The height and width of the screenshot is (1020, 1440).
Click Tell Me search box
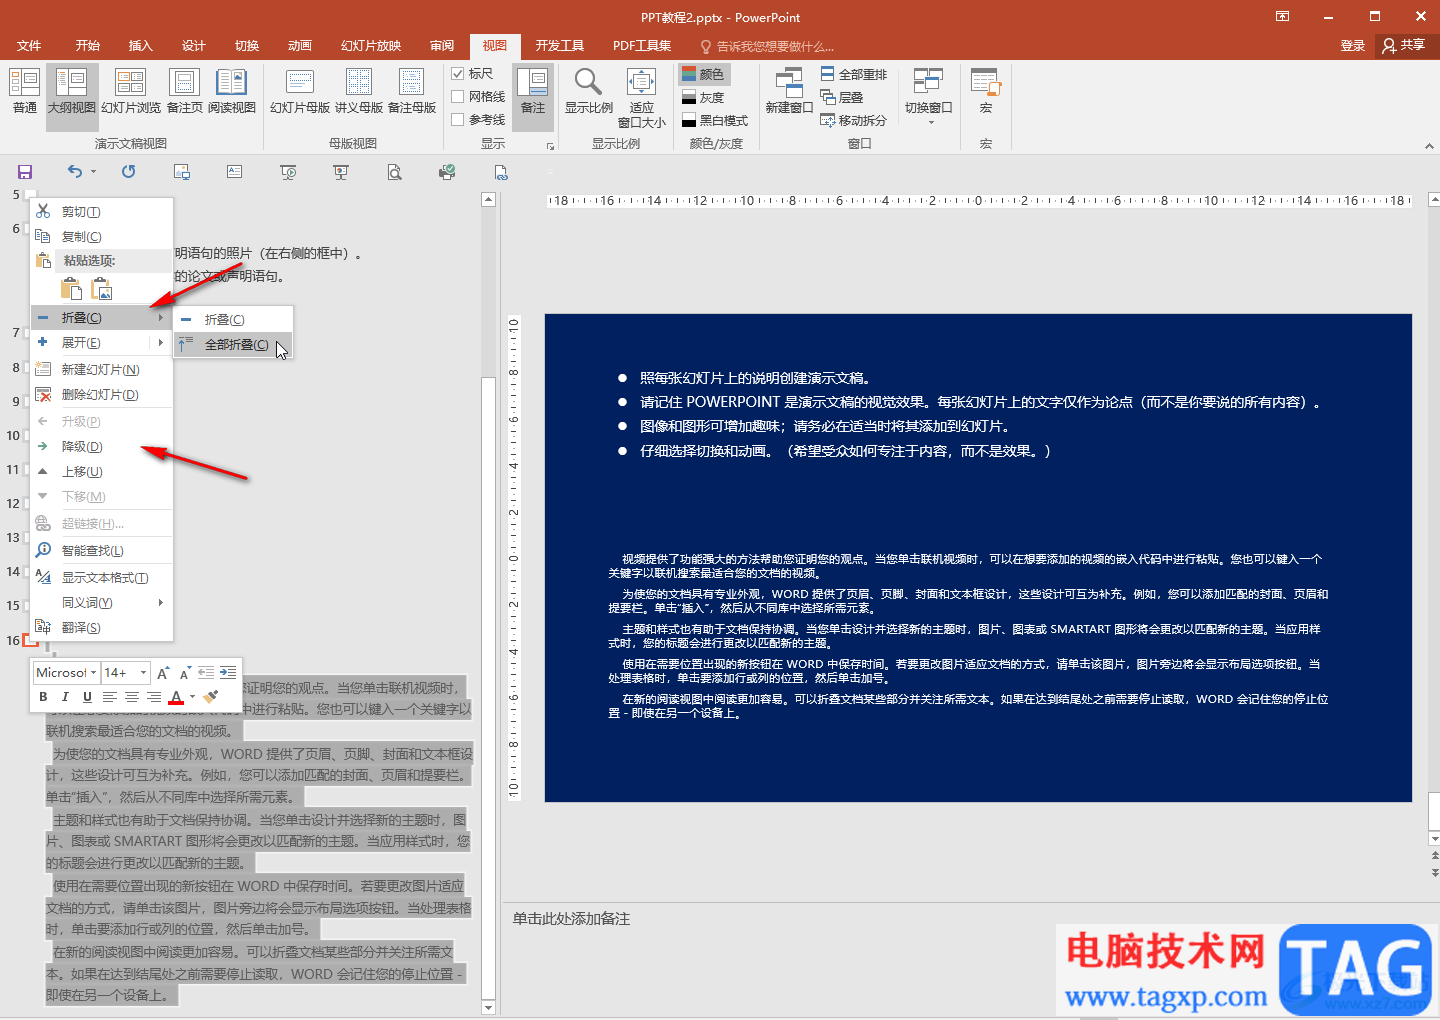click(x=767, y=46)
